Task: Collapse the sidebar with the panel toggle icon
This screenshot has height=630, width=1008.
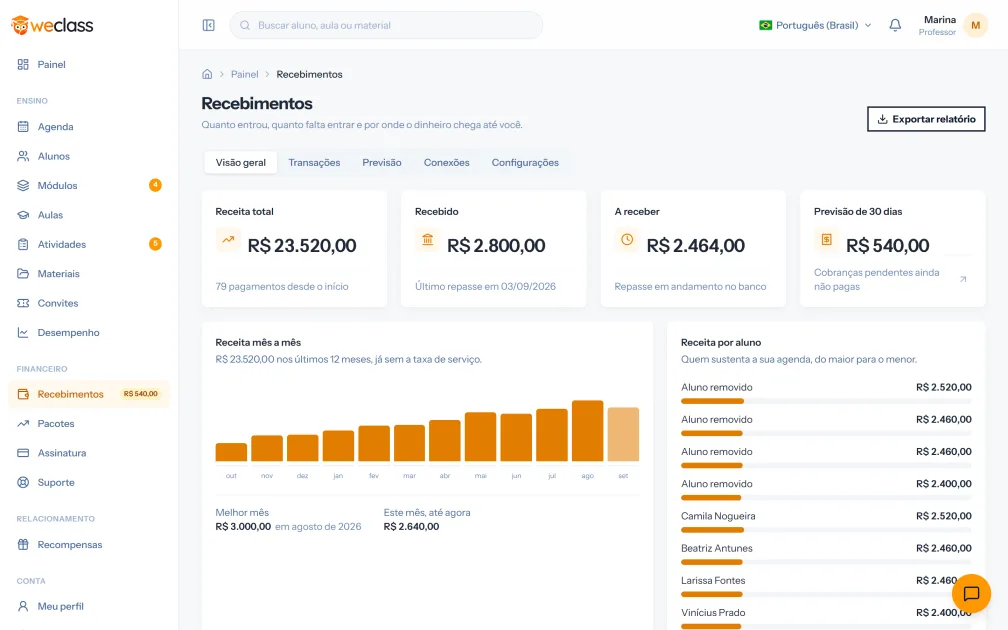Action: click(208, 25)
